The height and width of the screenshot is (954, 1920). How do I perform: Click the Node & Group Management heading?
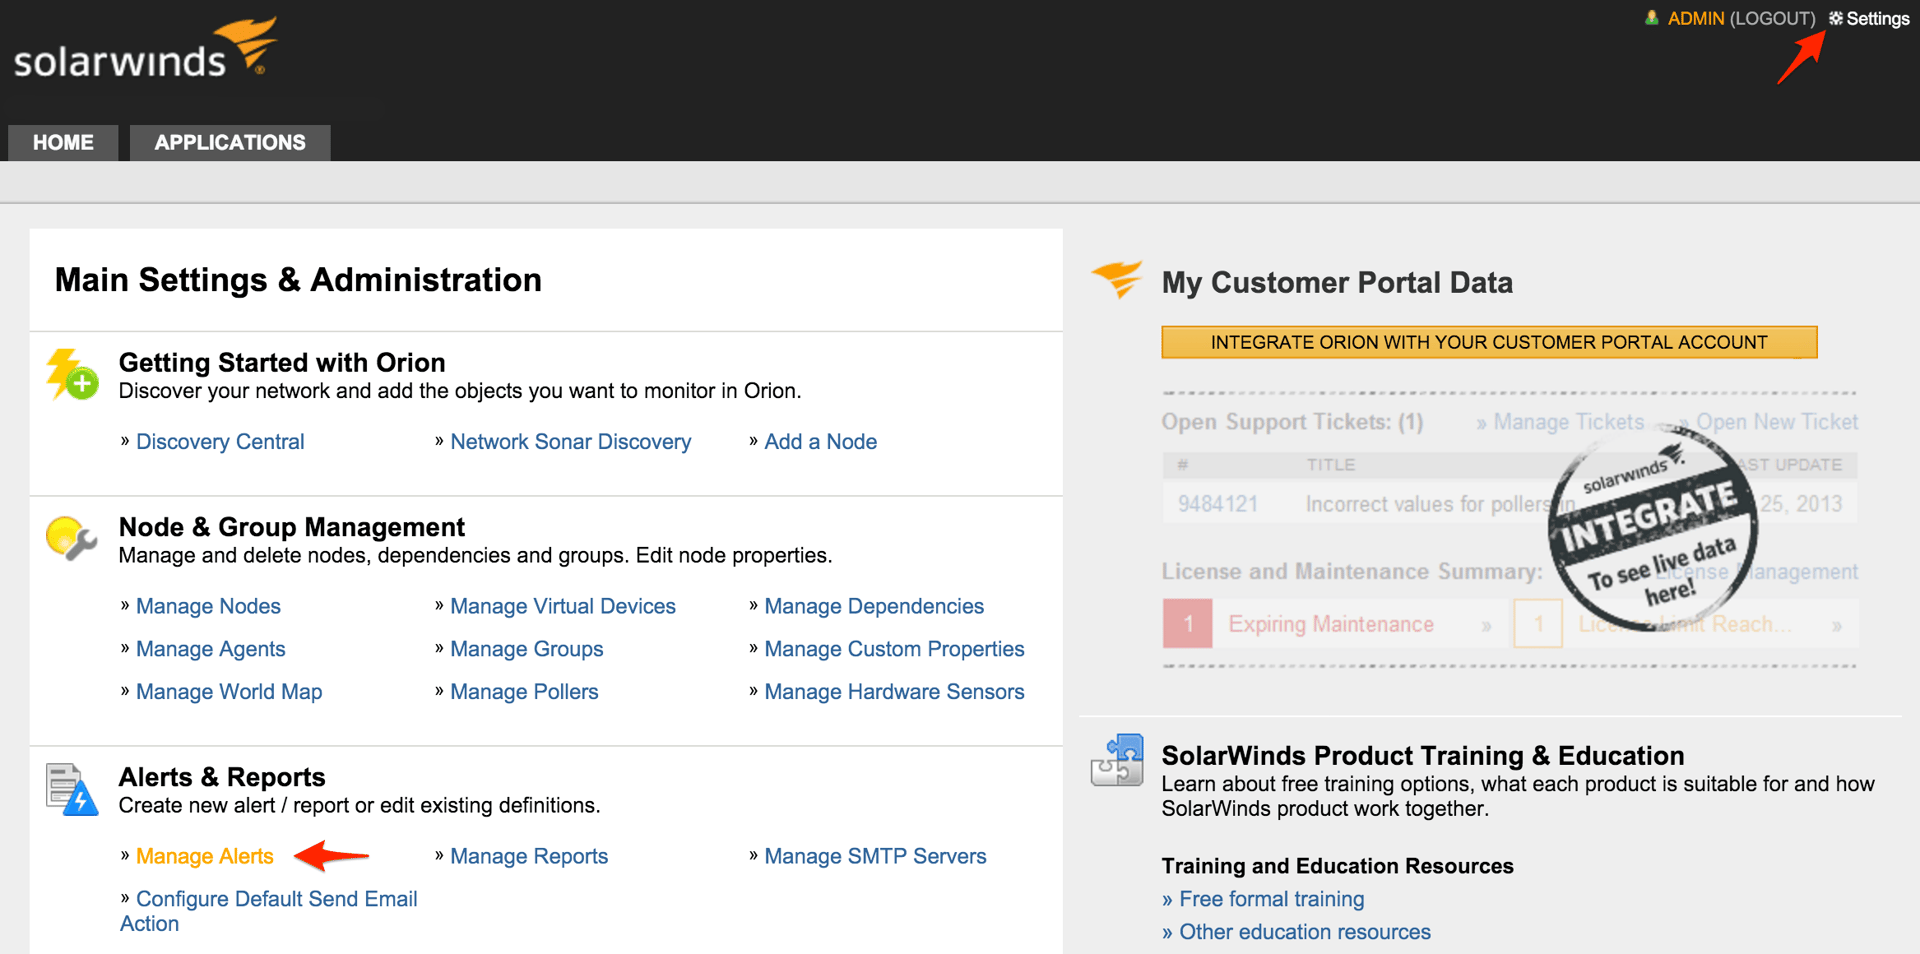point(292,527)
